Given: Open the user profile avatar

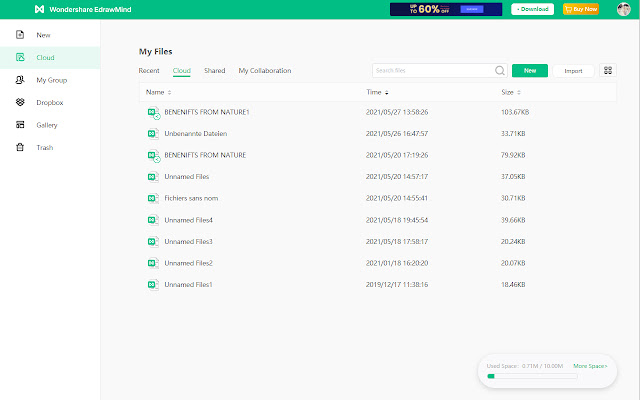Looking at the screenshot, I should point(623,9).
